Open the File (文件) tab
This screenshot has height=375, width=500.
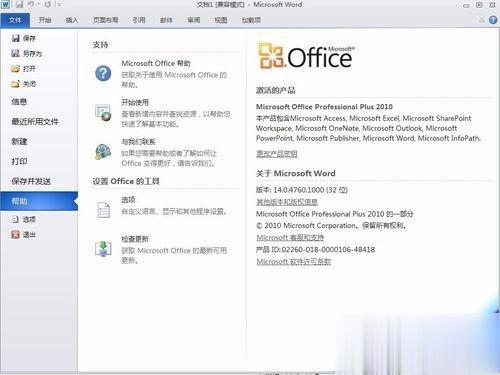point(15,20)
